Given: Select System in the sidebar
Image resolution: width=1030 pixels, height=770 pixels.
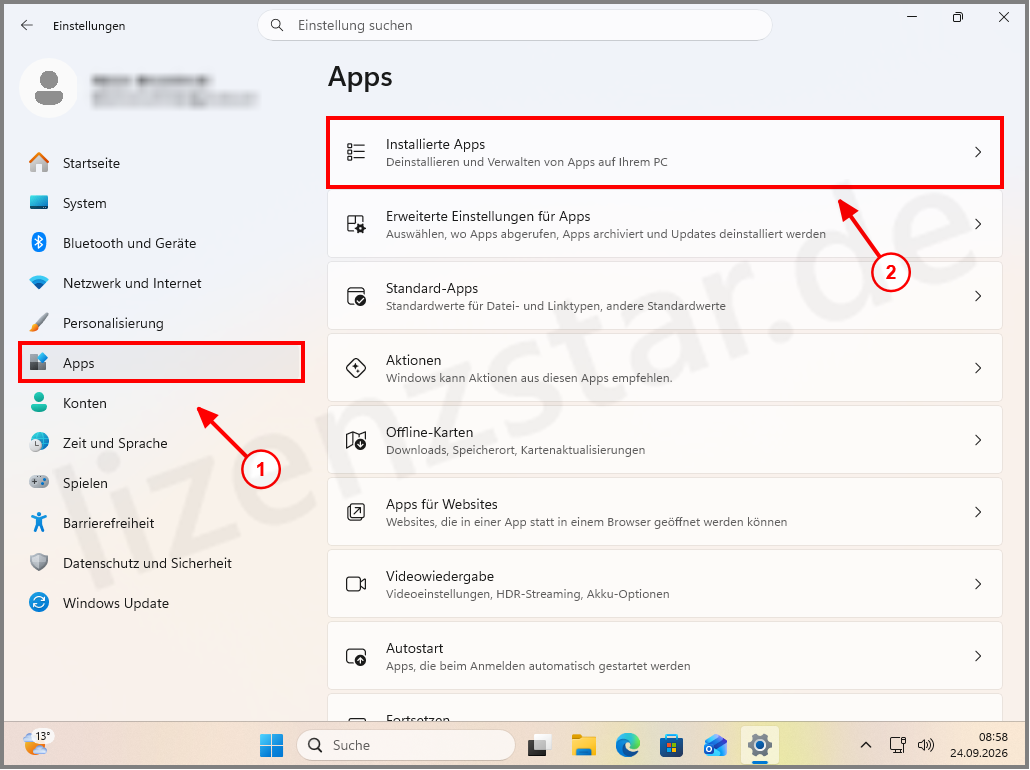Looking at the screenshot, I should click(x=162, y=203).
